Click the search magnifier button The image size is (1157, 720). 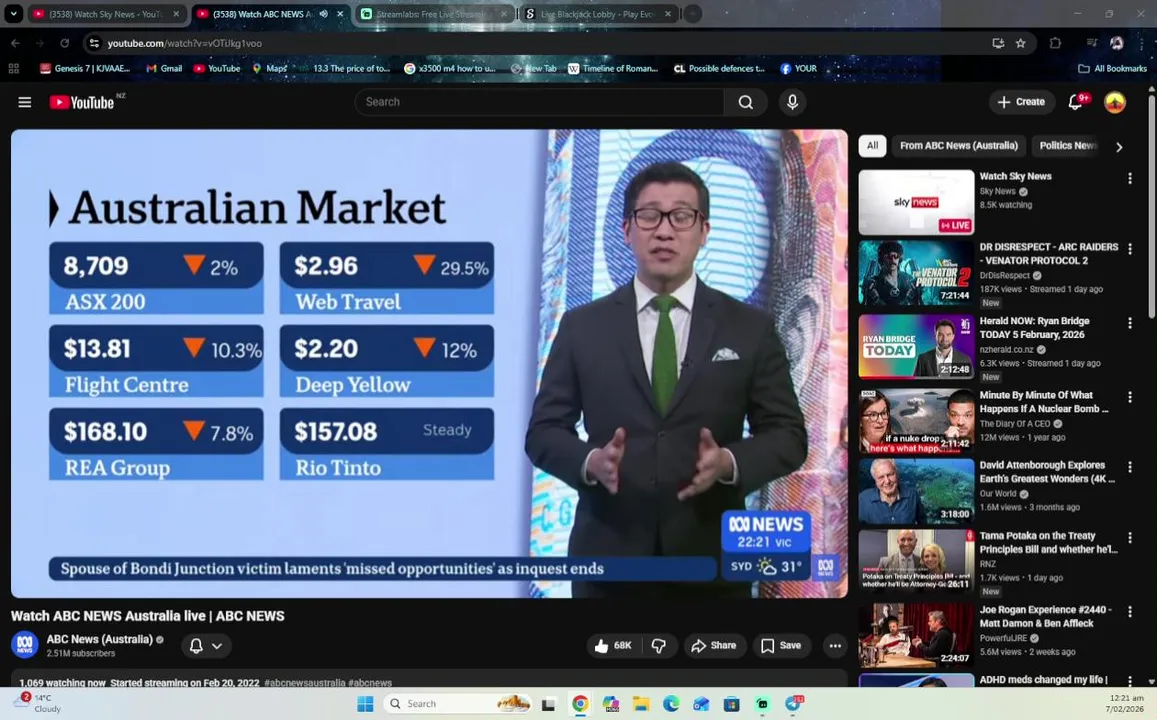coord(745,102)
